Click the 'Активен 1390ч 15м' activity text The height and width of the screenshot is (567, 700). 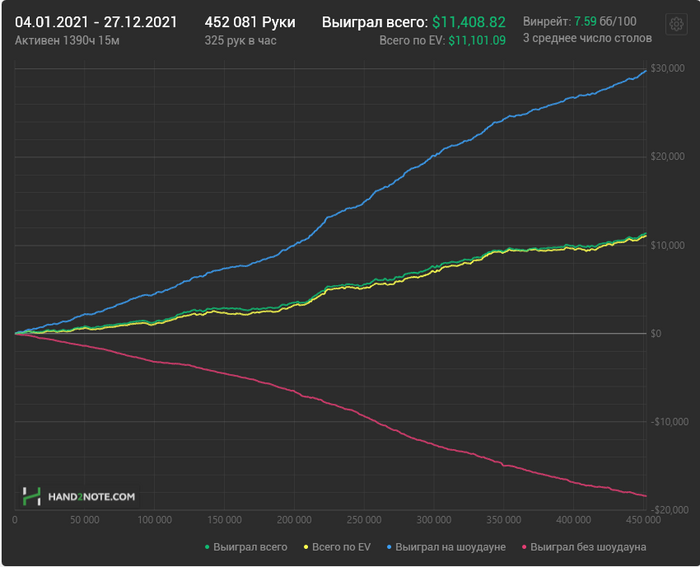click(x=67, y=41)
